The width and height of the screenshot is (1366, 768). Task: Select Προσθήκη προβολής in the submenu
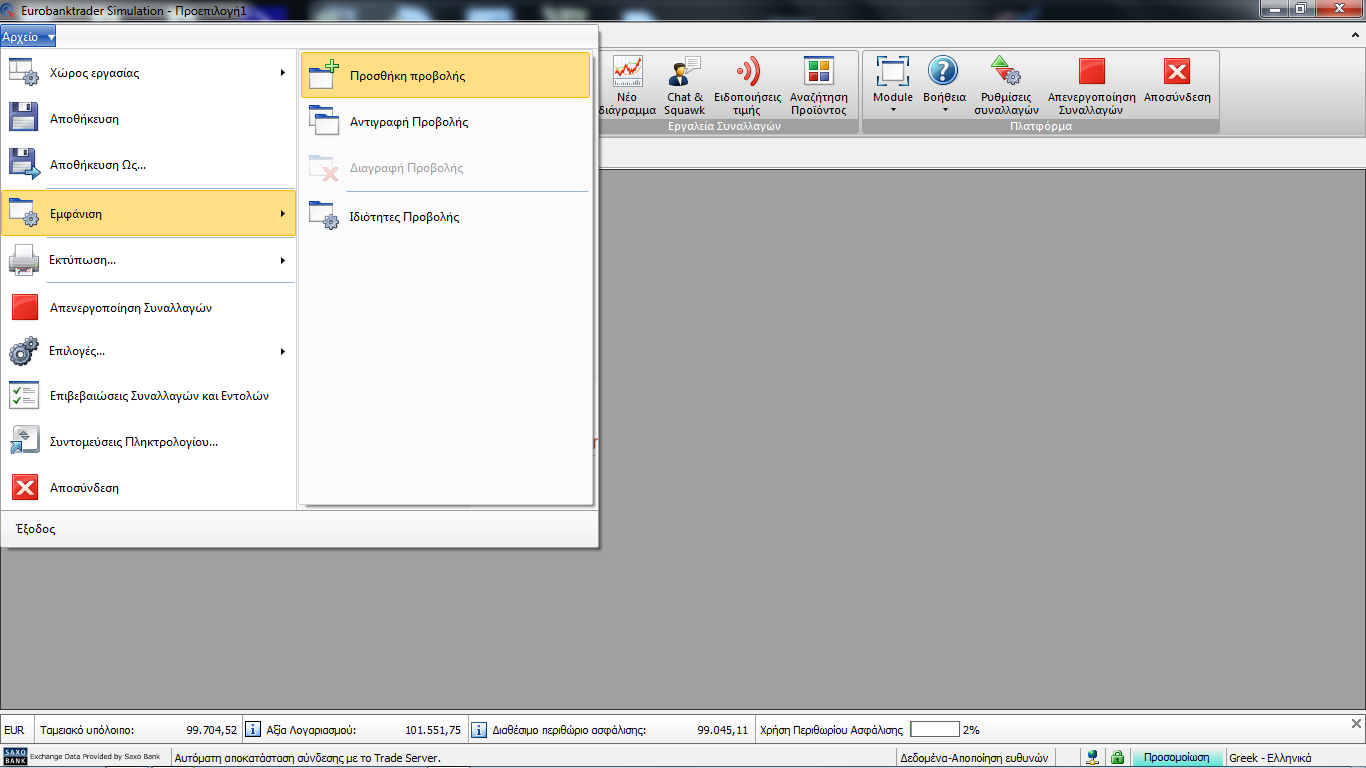pos(445,75)
